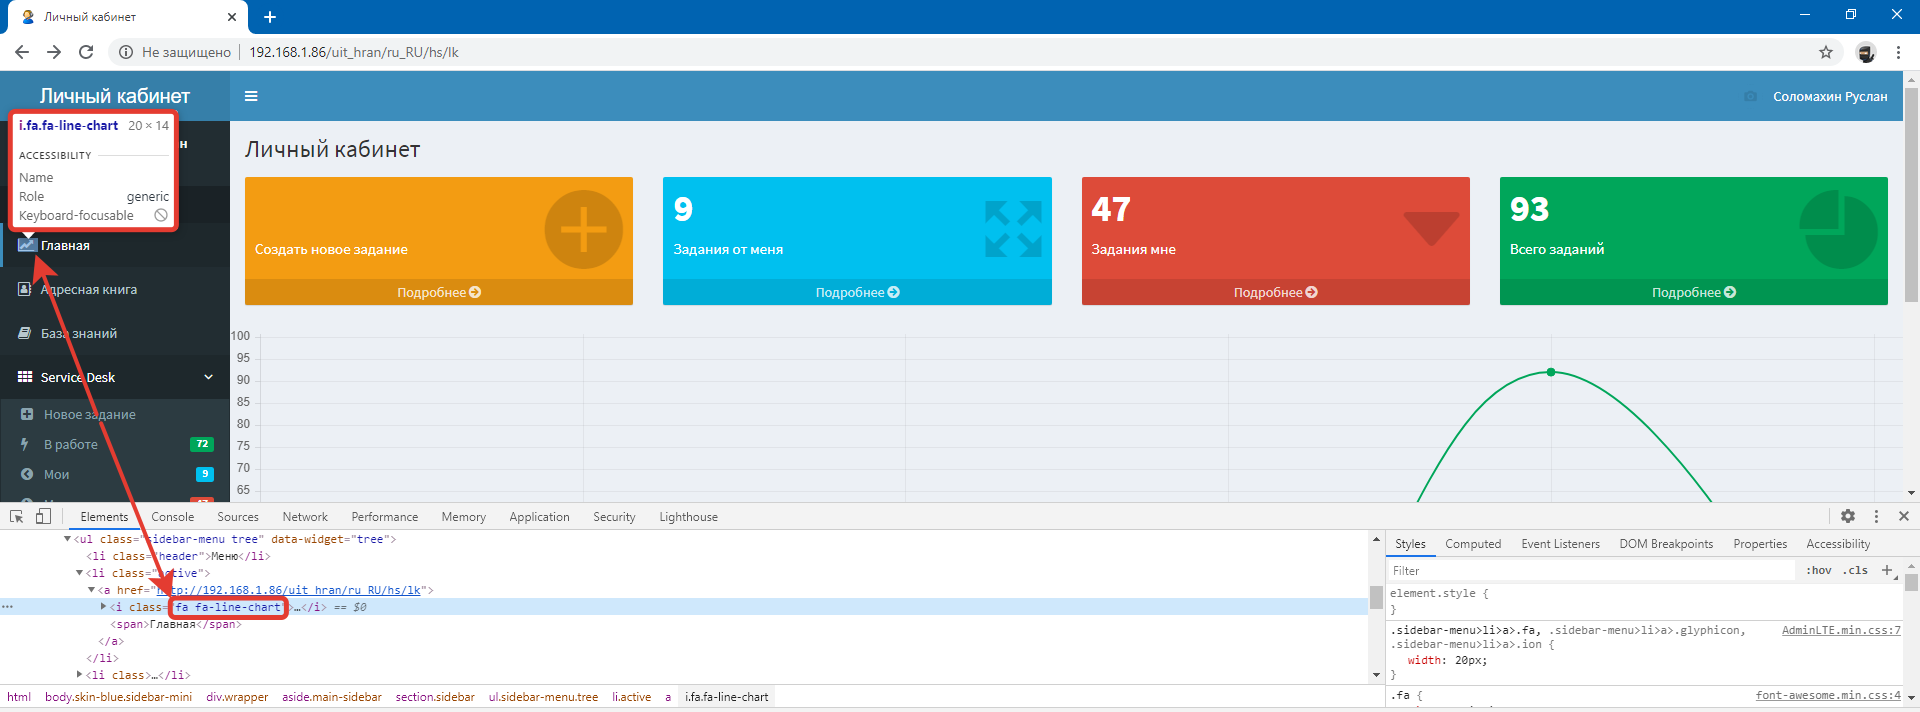Screen dimensions: 1920x712
Task: Toggle the :hov element state panel
Action: pyautogui.click(x=1819, y=570)
